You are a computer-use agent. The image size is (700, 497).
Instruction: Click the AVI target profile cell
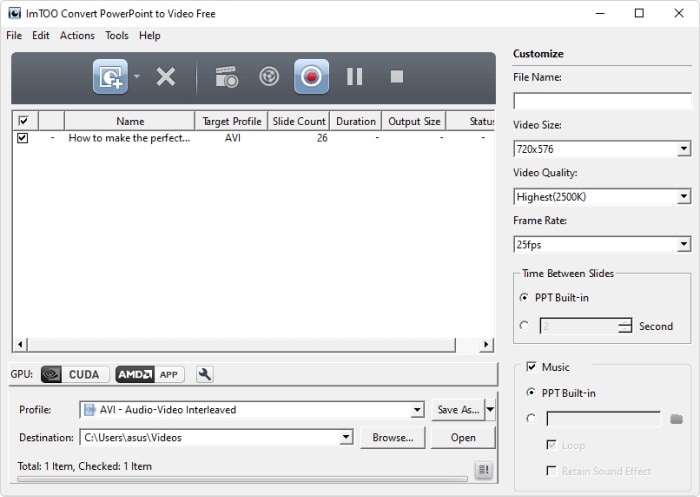point(233,138)
